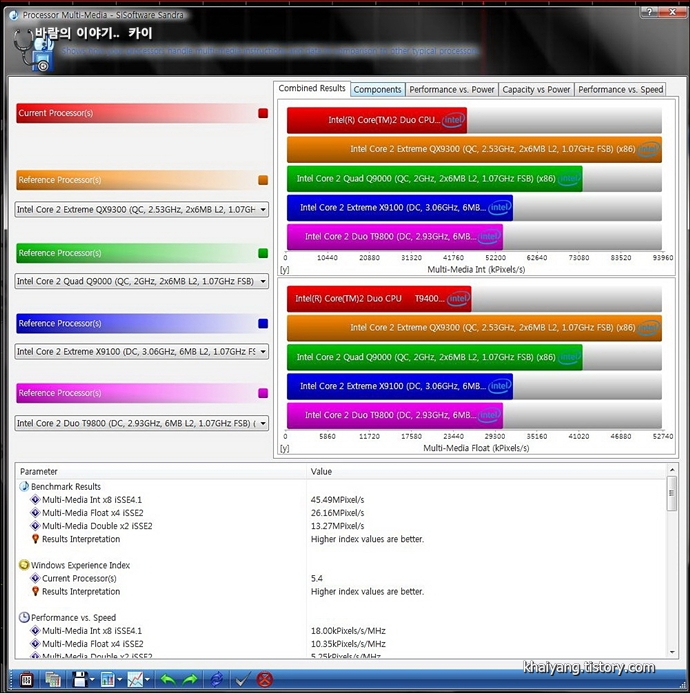The height and width of the screenshot is (693, 690).
Task: Open the save icon's dropdown arrow
Action: pos(92,680)
